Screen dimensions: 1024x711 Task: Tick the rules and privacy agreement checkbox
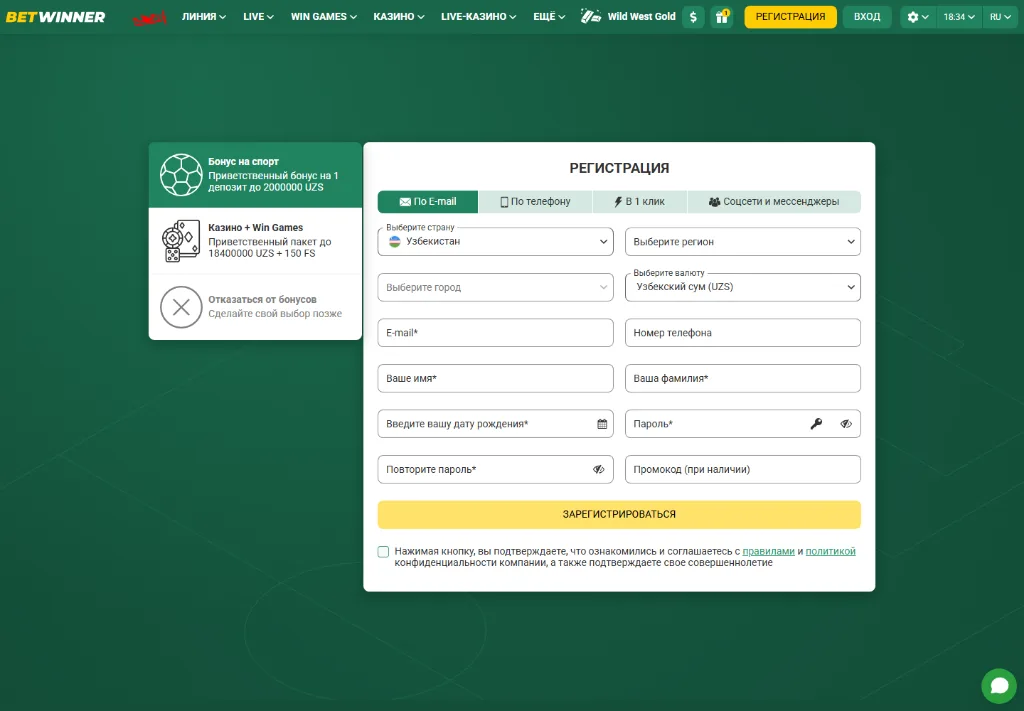coord(383,552)
